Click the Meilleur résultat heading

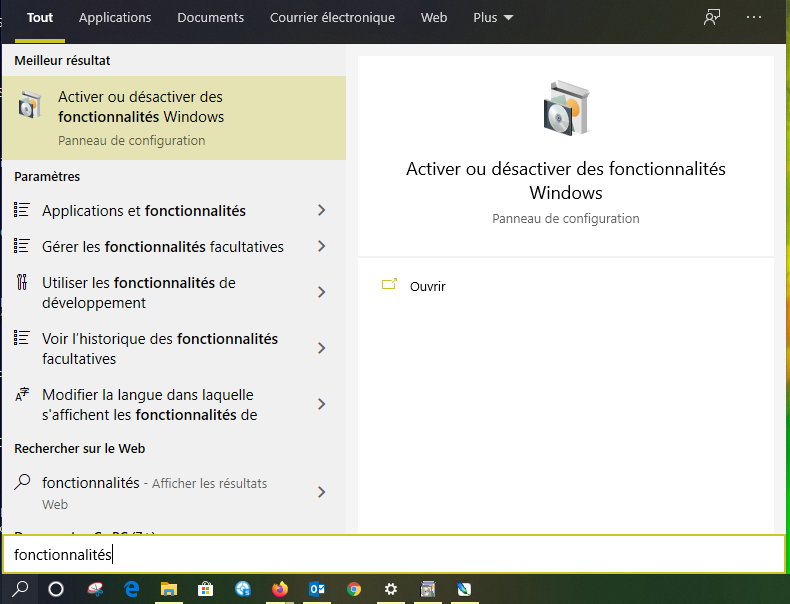click(62, 60)
